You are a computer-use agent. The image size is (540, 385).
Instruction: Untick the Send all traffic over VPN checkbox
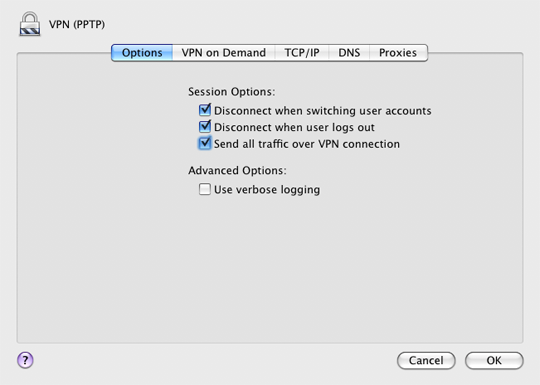point(205,143)
